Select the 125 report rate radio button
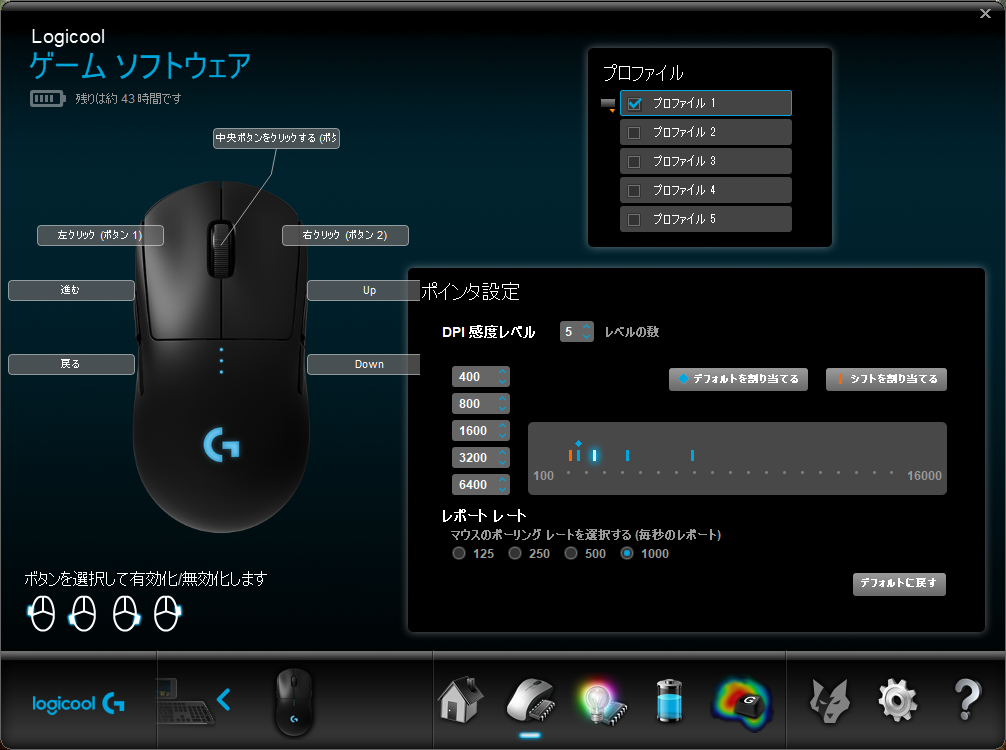The height and width of the screenshot is (750, 1006). pyautogui.click(x=459, y=553)
